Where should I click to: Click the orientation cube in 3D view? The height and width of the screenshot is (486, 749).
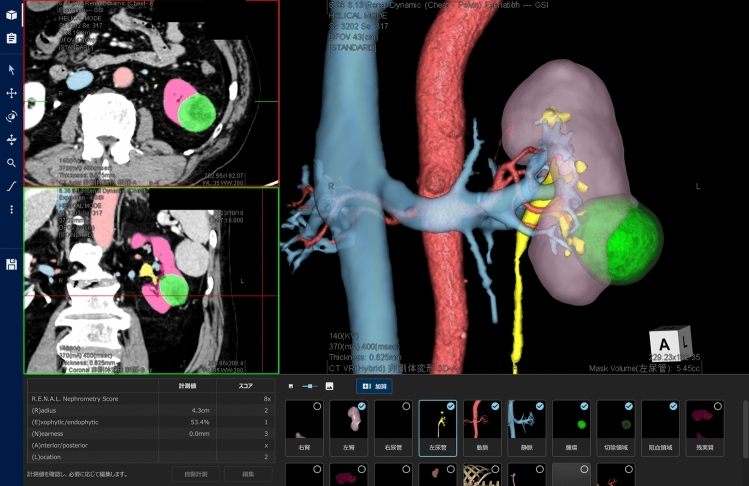click(x=670, y=341)
